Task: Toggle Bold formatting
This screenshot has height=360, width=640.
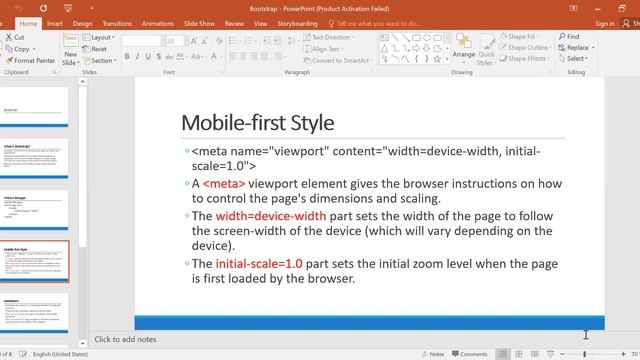Action: tap(127, 56)
